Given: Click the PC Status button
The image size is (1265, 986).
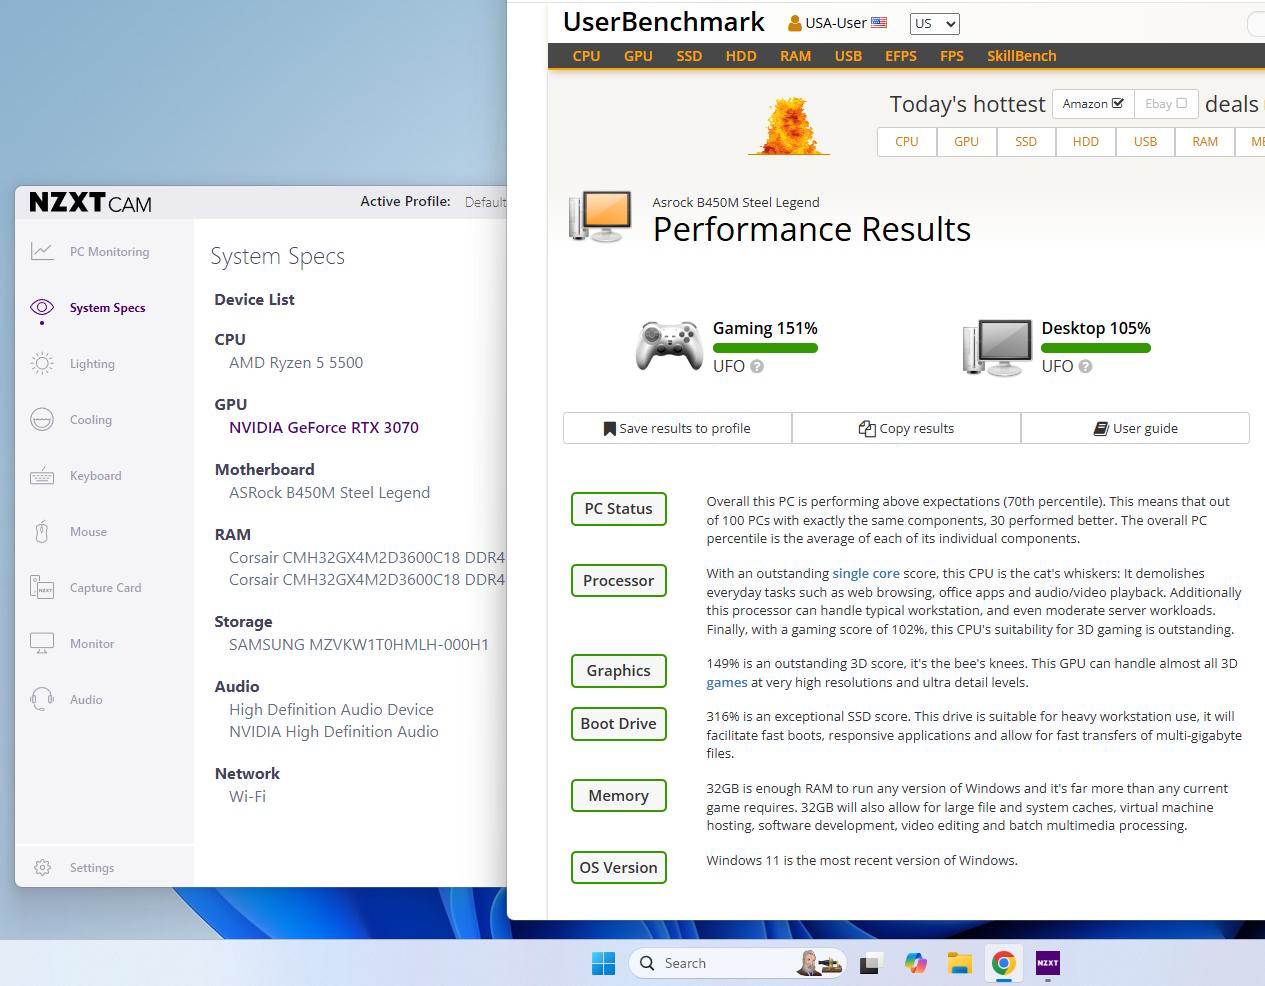Looking at the screenshot, I should (618, 509).
